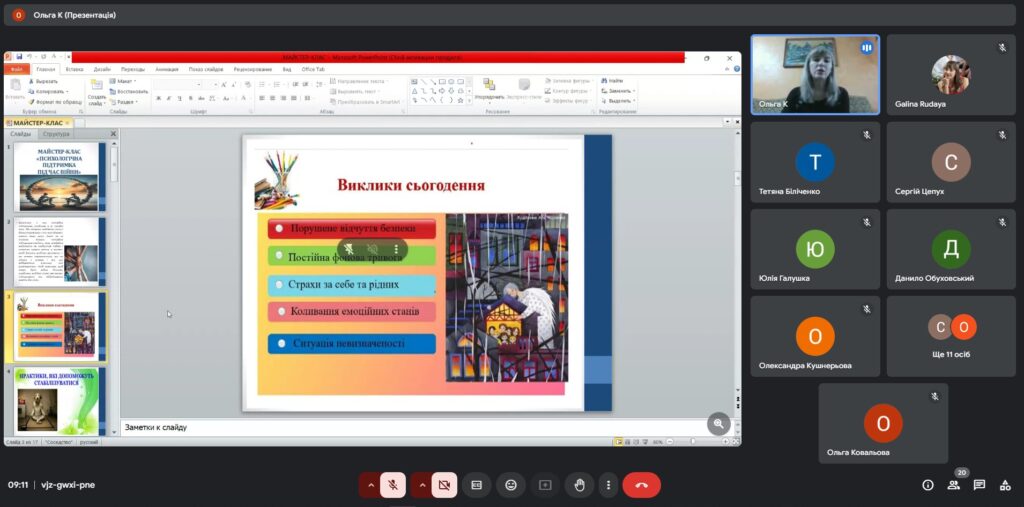
Task: Open chat with everyone
Action: tap(979, 485)
